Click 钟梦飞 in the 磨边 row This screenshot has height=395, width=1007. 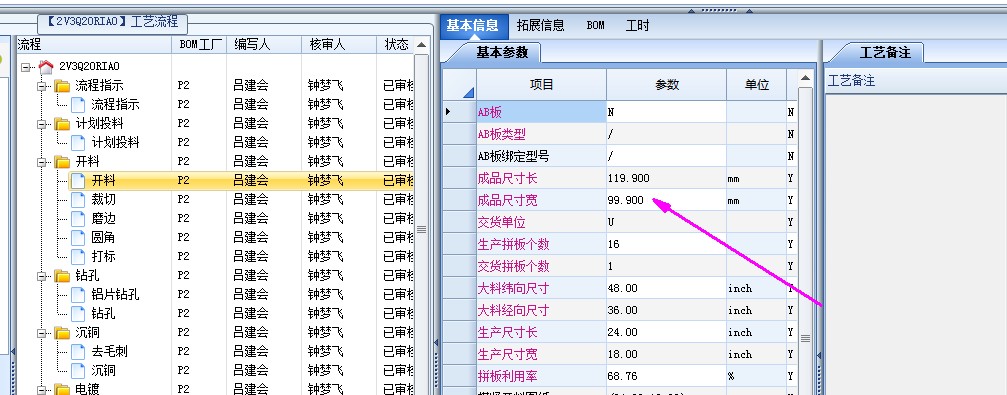(326, 218)
